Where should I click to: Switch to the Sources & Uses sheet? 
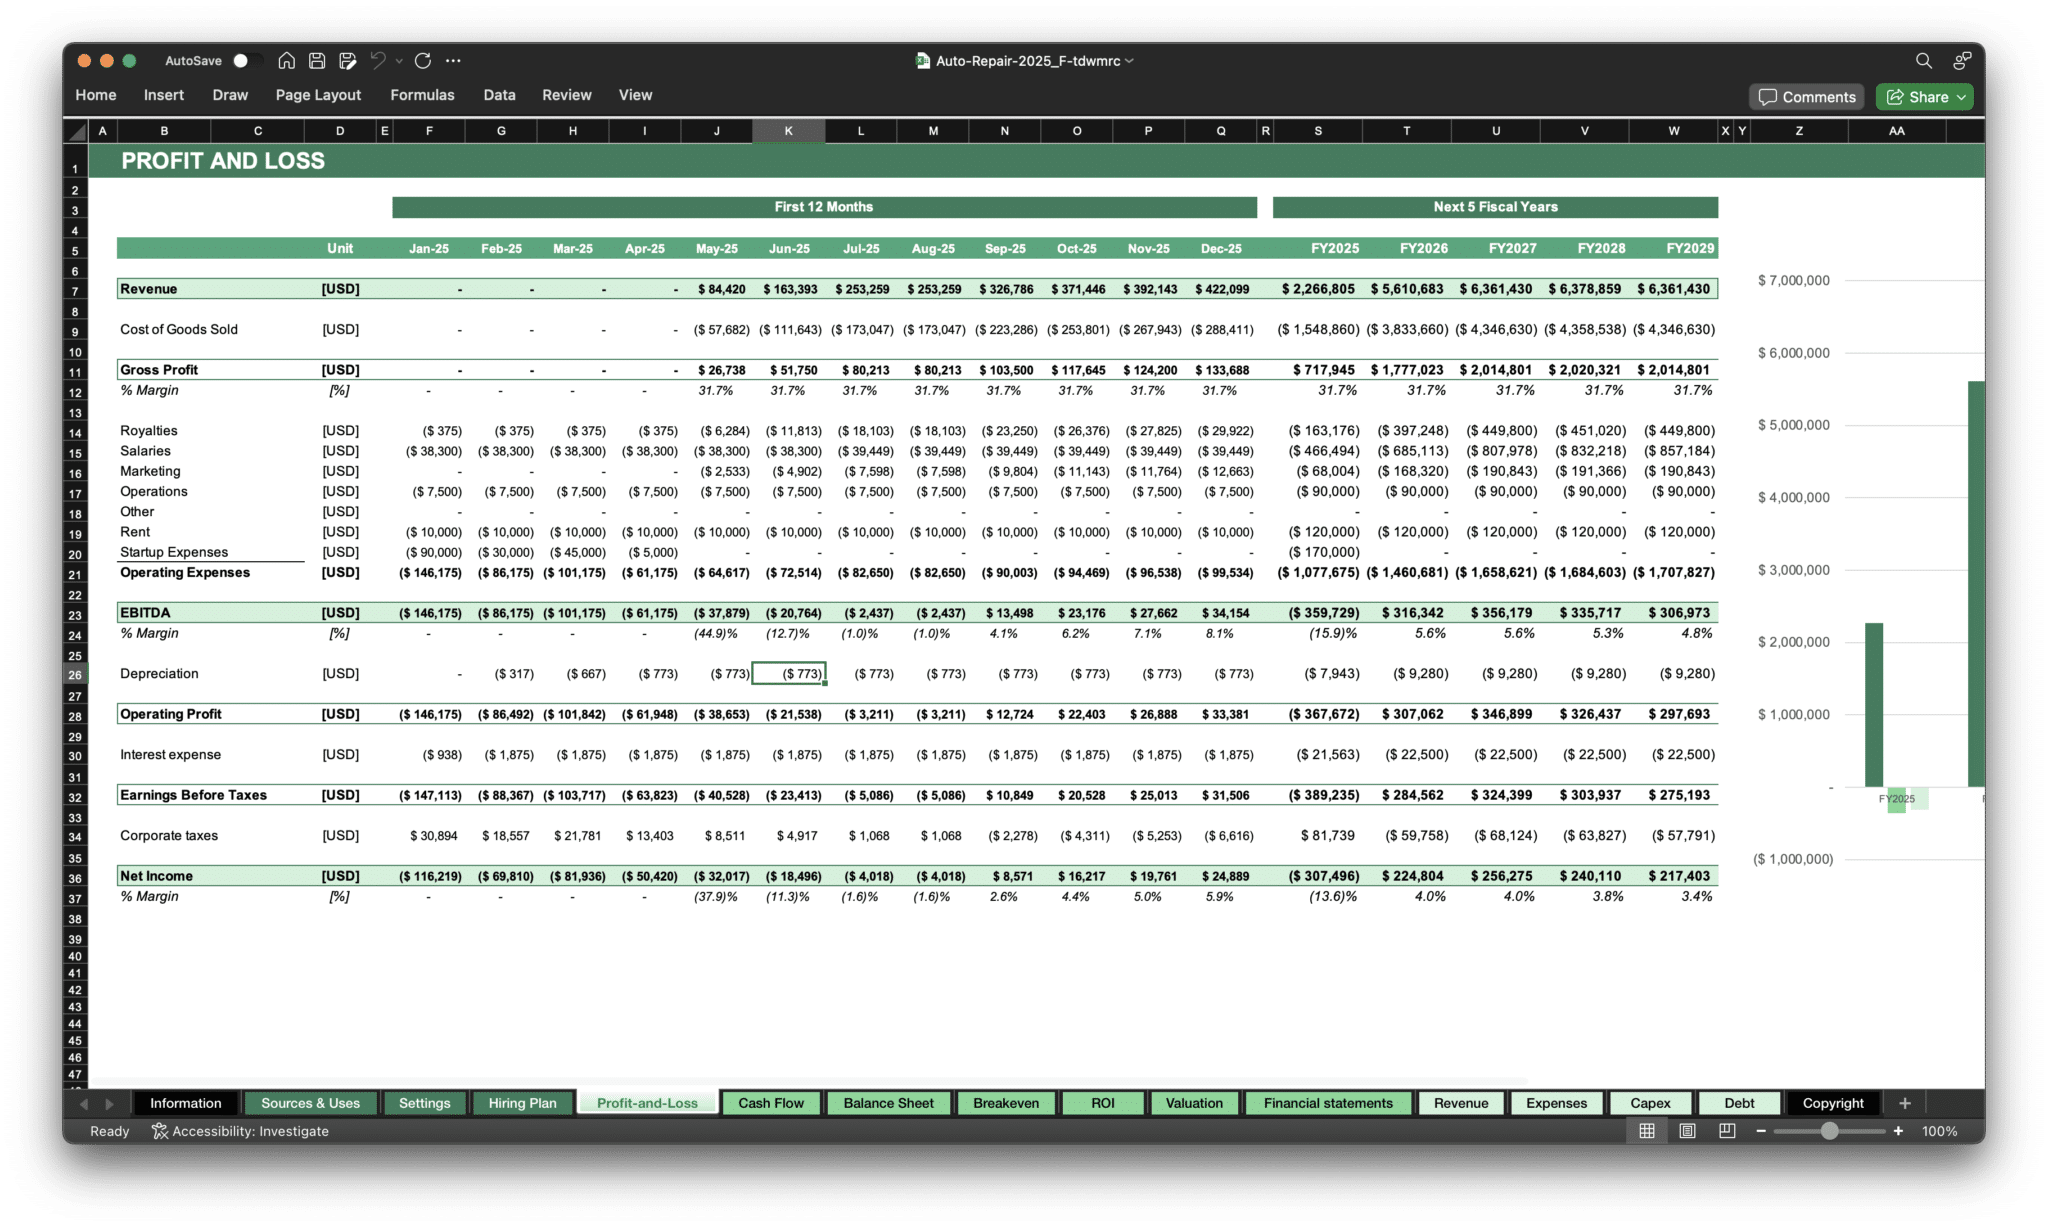pos(310,1103)
